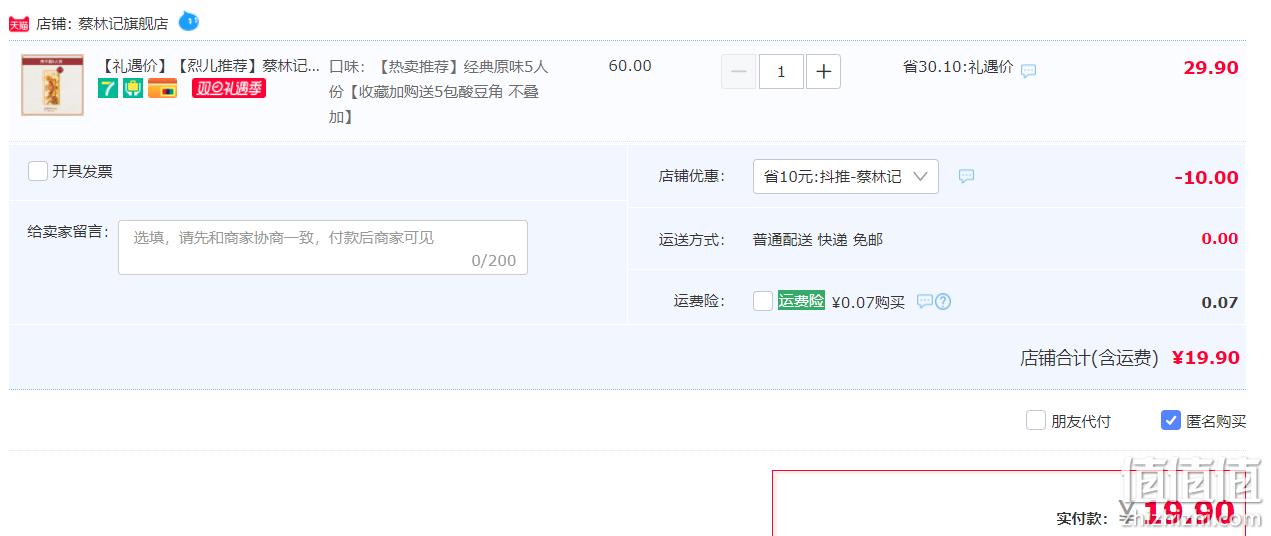Enable the 运费险 shipping insurance checkbox

(x=763, y=301)
